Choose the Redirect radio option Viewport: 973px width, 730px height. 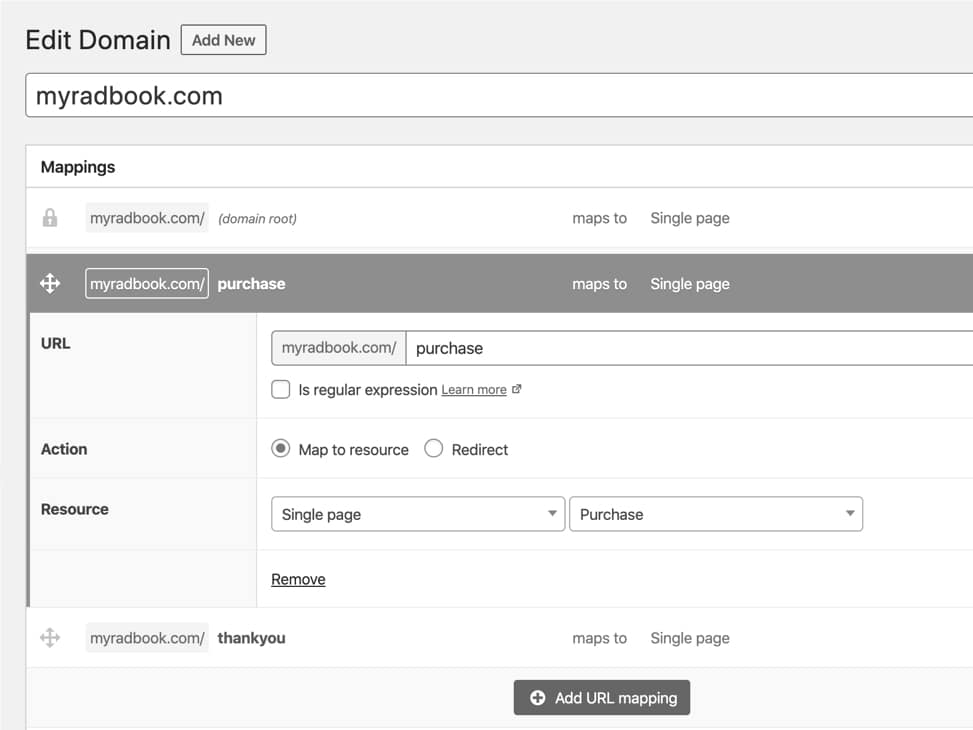(x=434, y=449)
